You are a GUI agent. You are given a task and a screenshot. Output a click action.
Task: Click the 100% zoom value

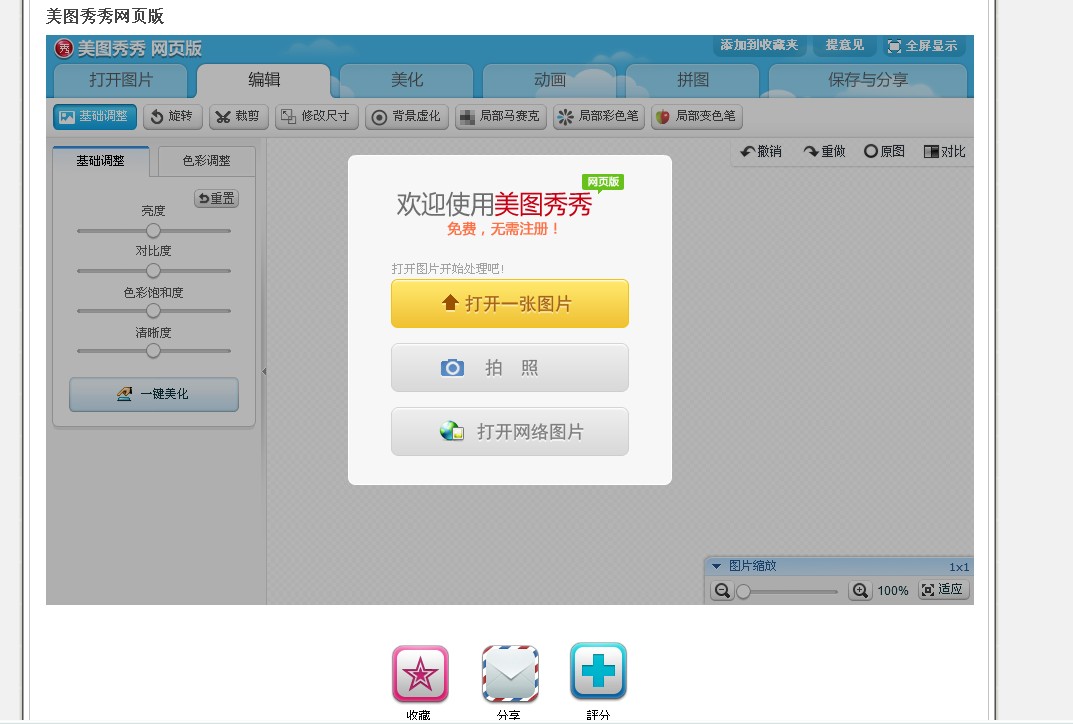click(x=893, y=591)
